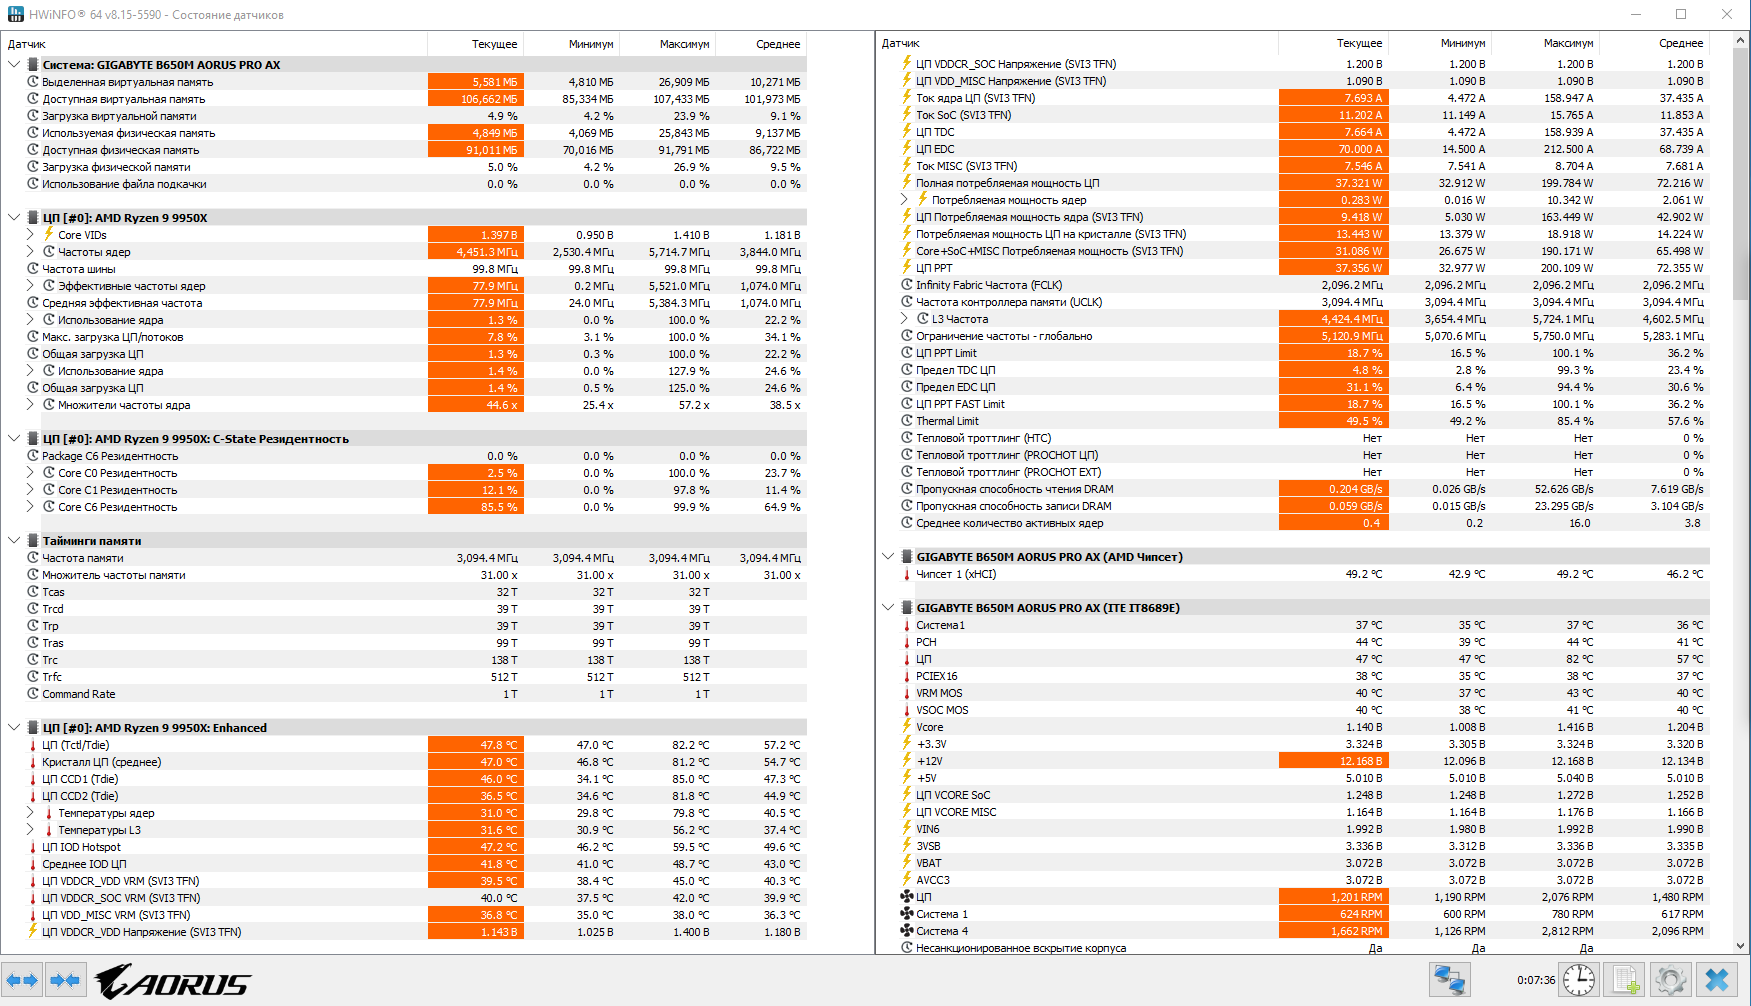This screenshot has width=1751, height=1006.
Task: Expand the Потребляемая мощность ядер row
Action: tap(904, 200)
